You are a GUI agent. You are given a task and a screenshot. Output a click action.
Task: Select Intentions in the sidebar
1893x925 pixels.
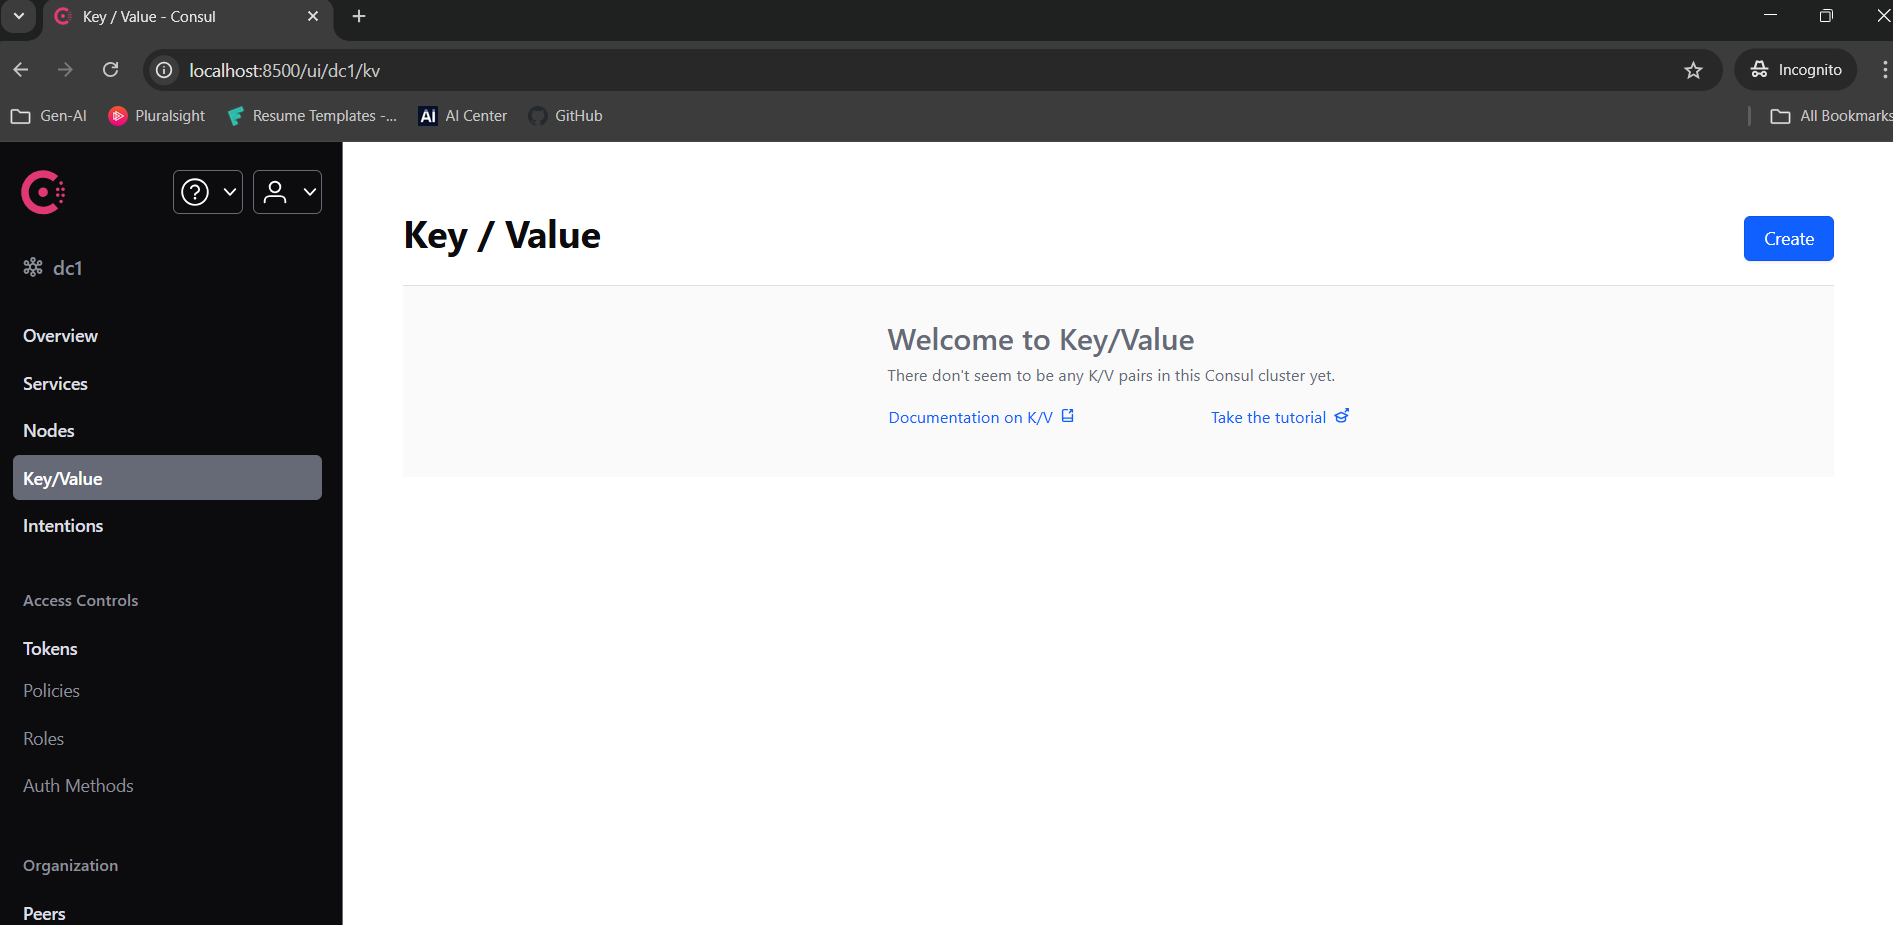point(62,525)
